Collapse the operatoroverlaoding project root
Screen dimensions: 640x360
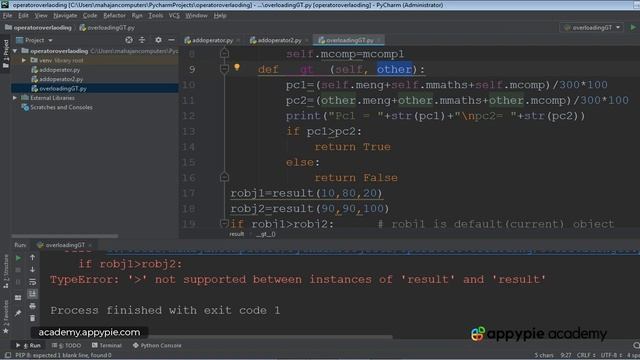15,51
